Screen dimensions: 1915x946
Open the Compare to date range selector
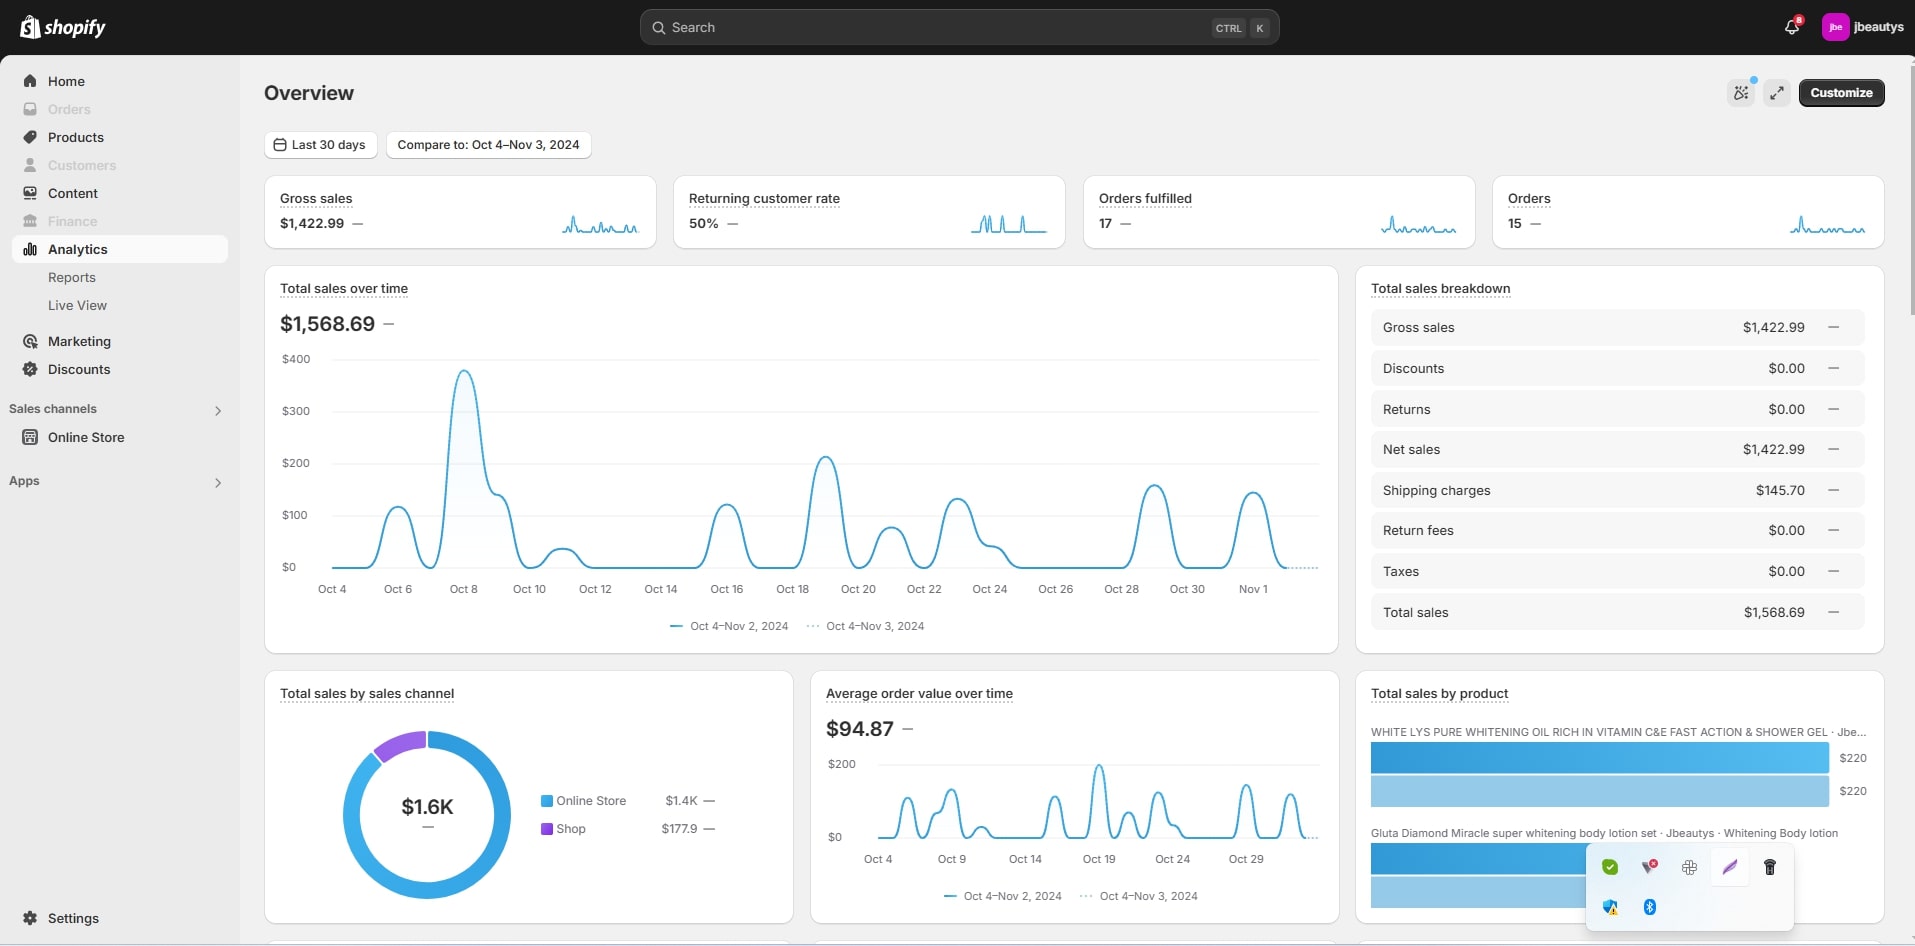[x=488, y=145]
